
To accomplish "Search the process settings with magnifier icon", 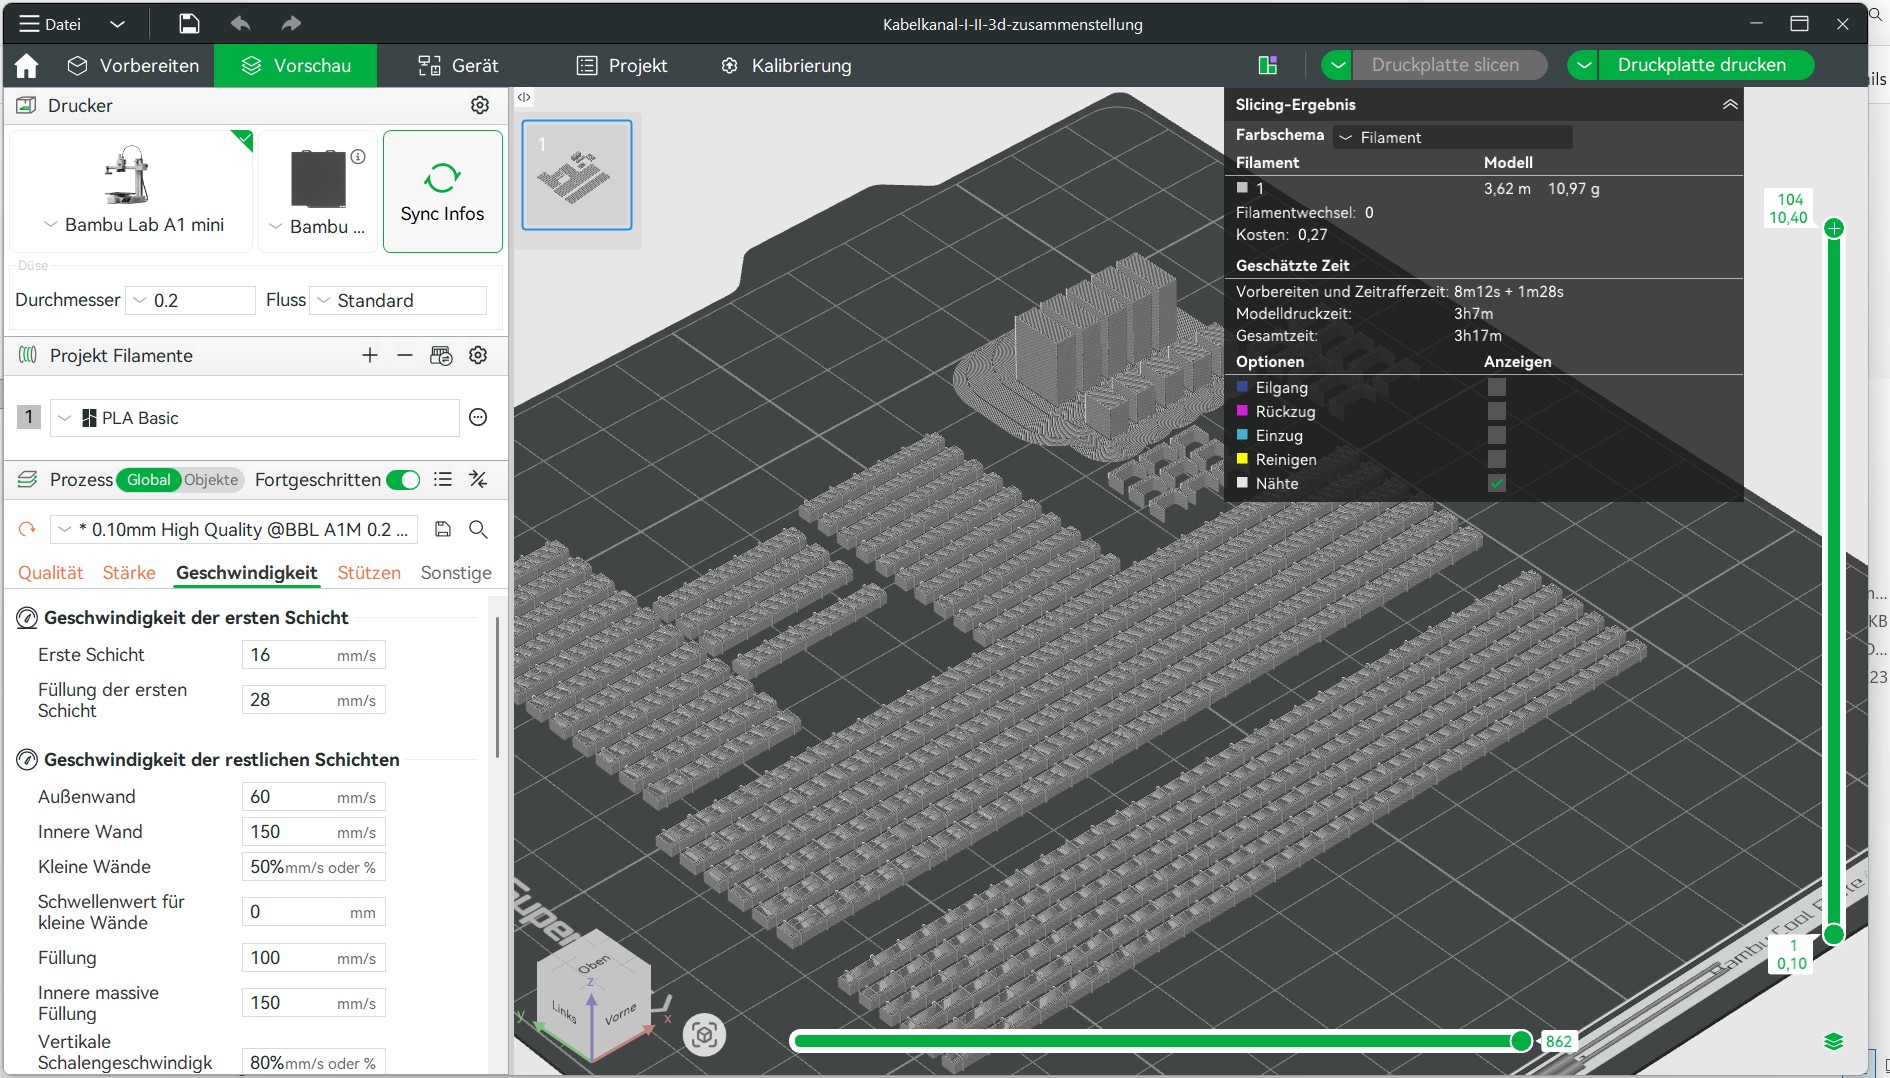I will point(479,529).
